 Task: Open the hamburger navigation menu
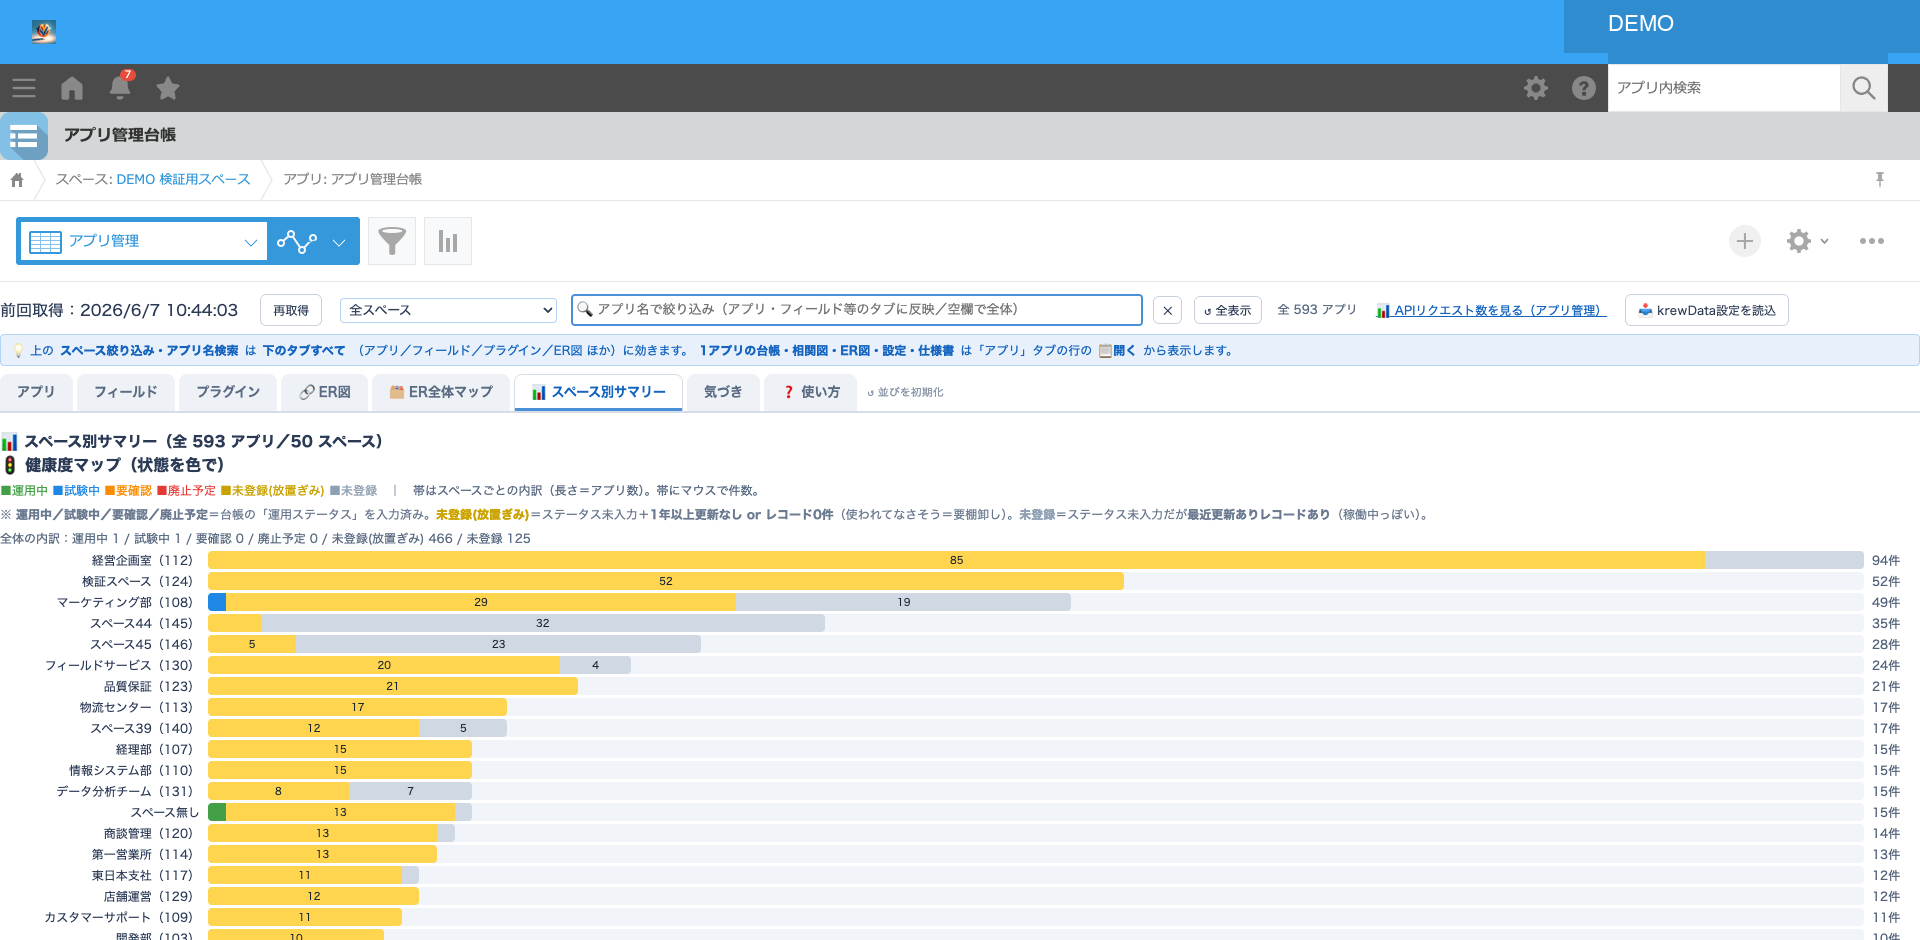24,88
